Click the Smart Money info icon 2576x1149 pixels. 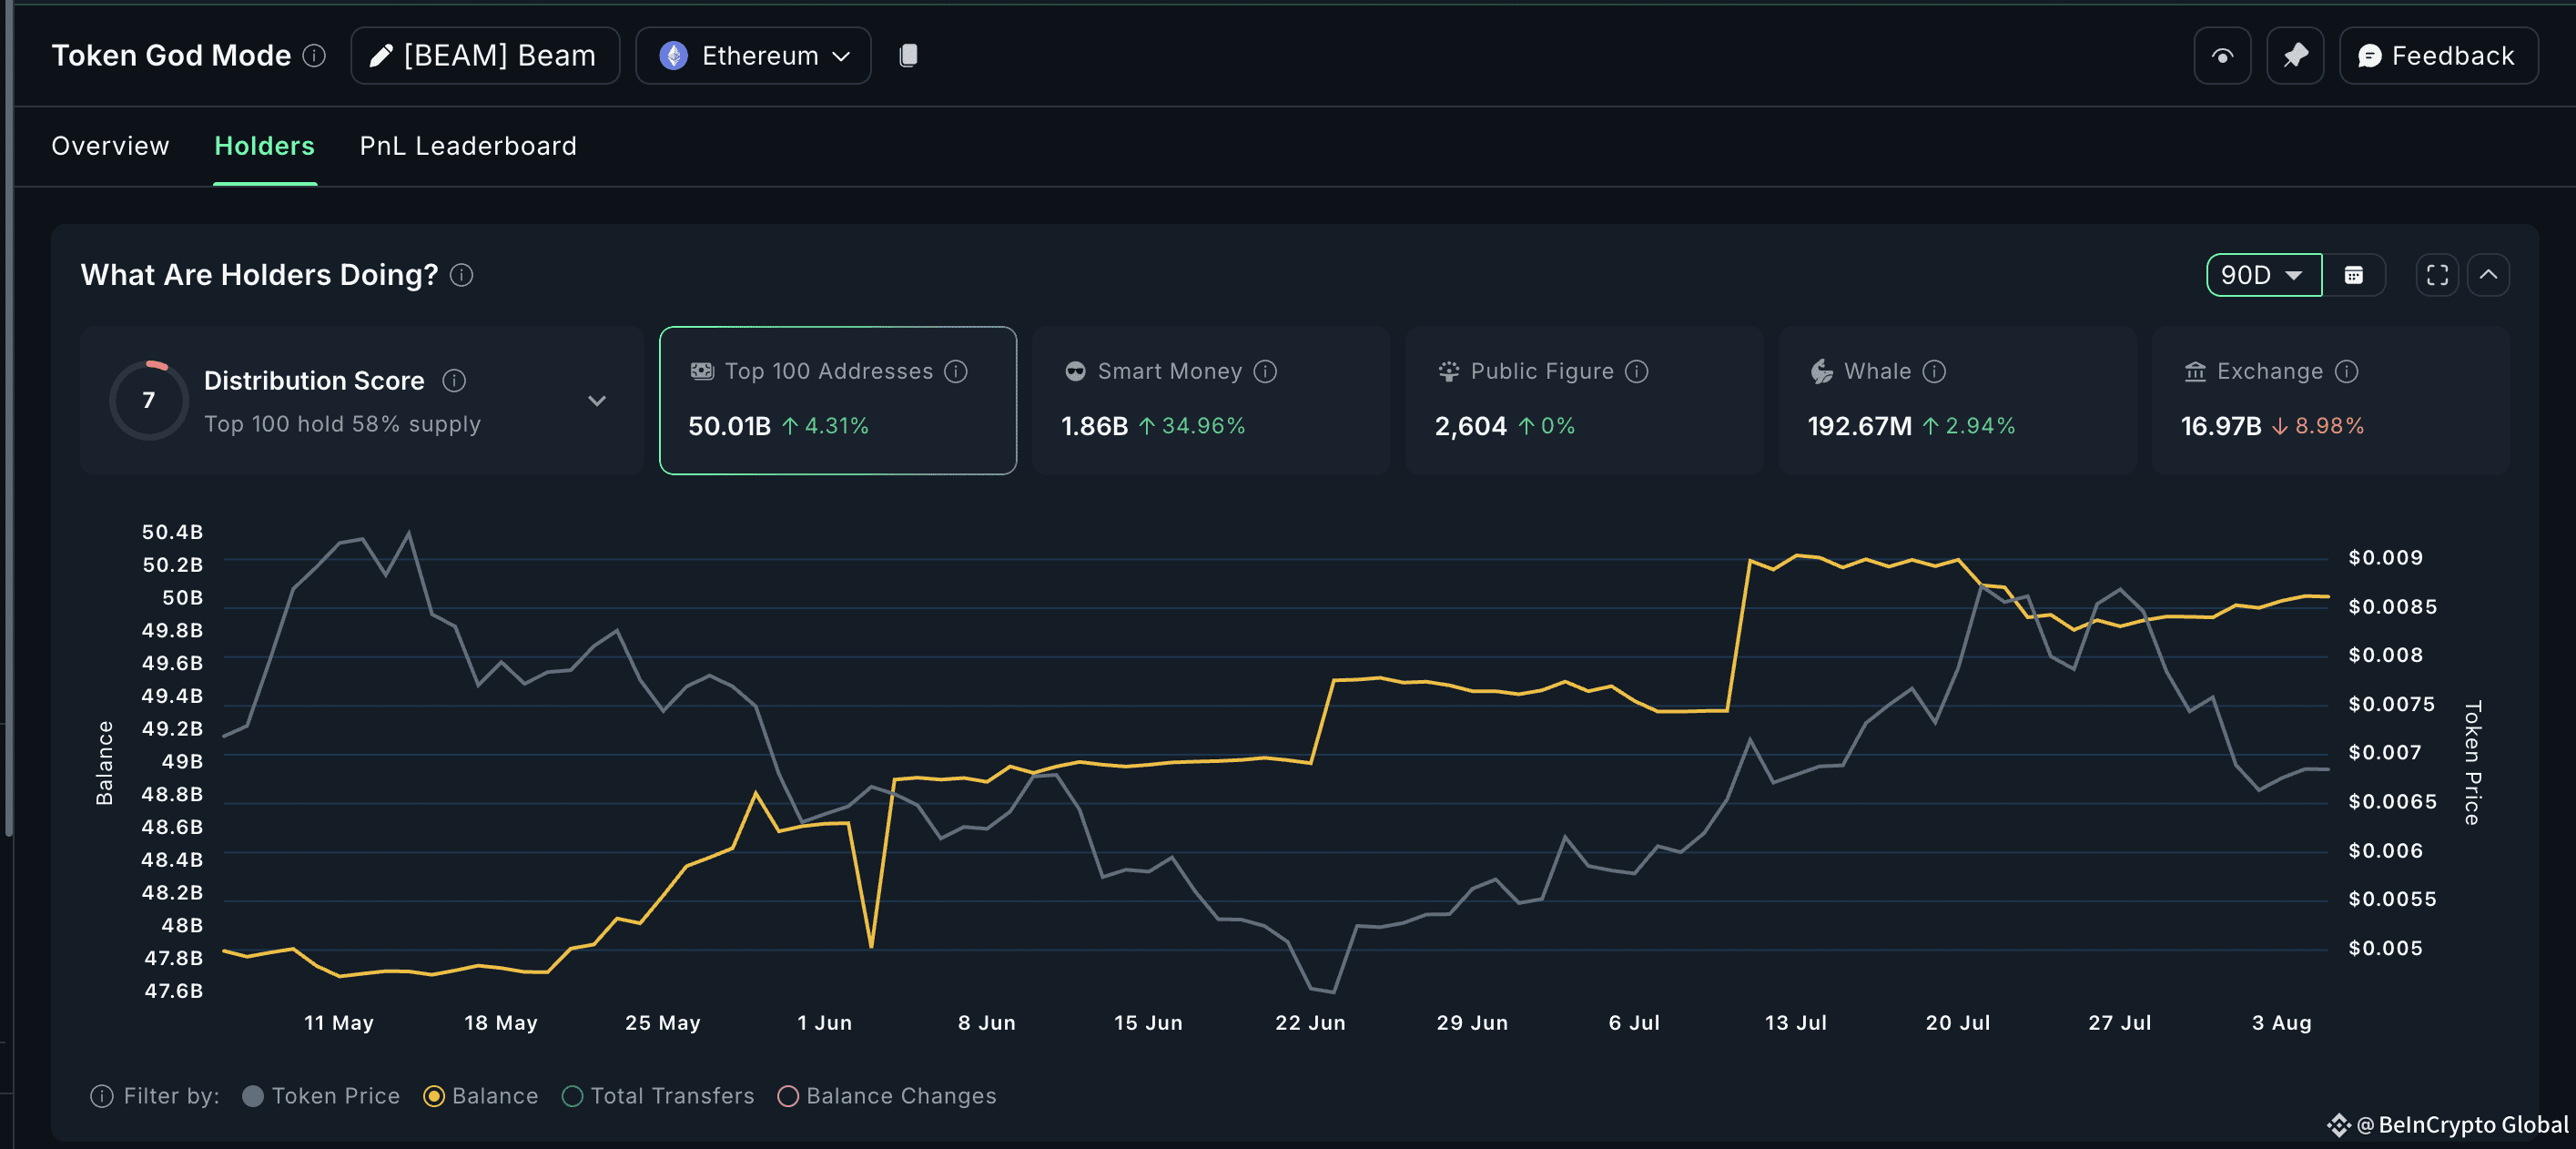point(1265,372)
